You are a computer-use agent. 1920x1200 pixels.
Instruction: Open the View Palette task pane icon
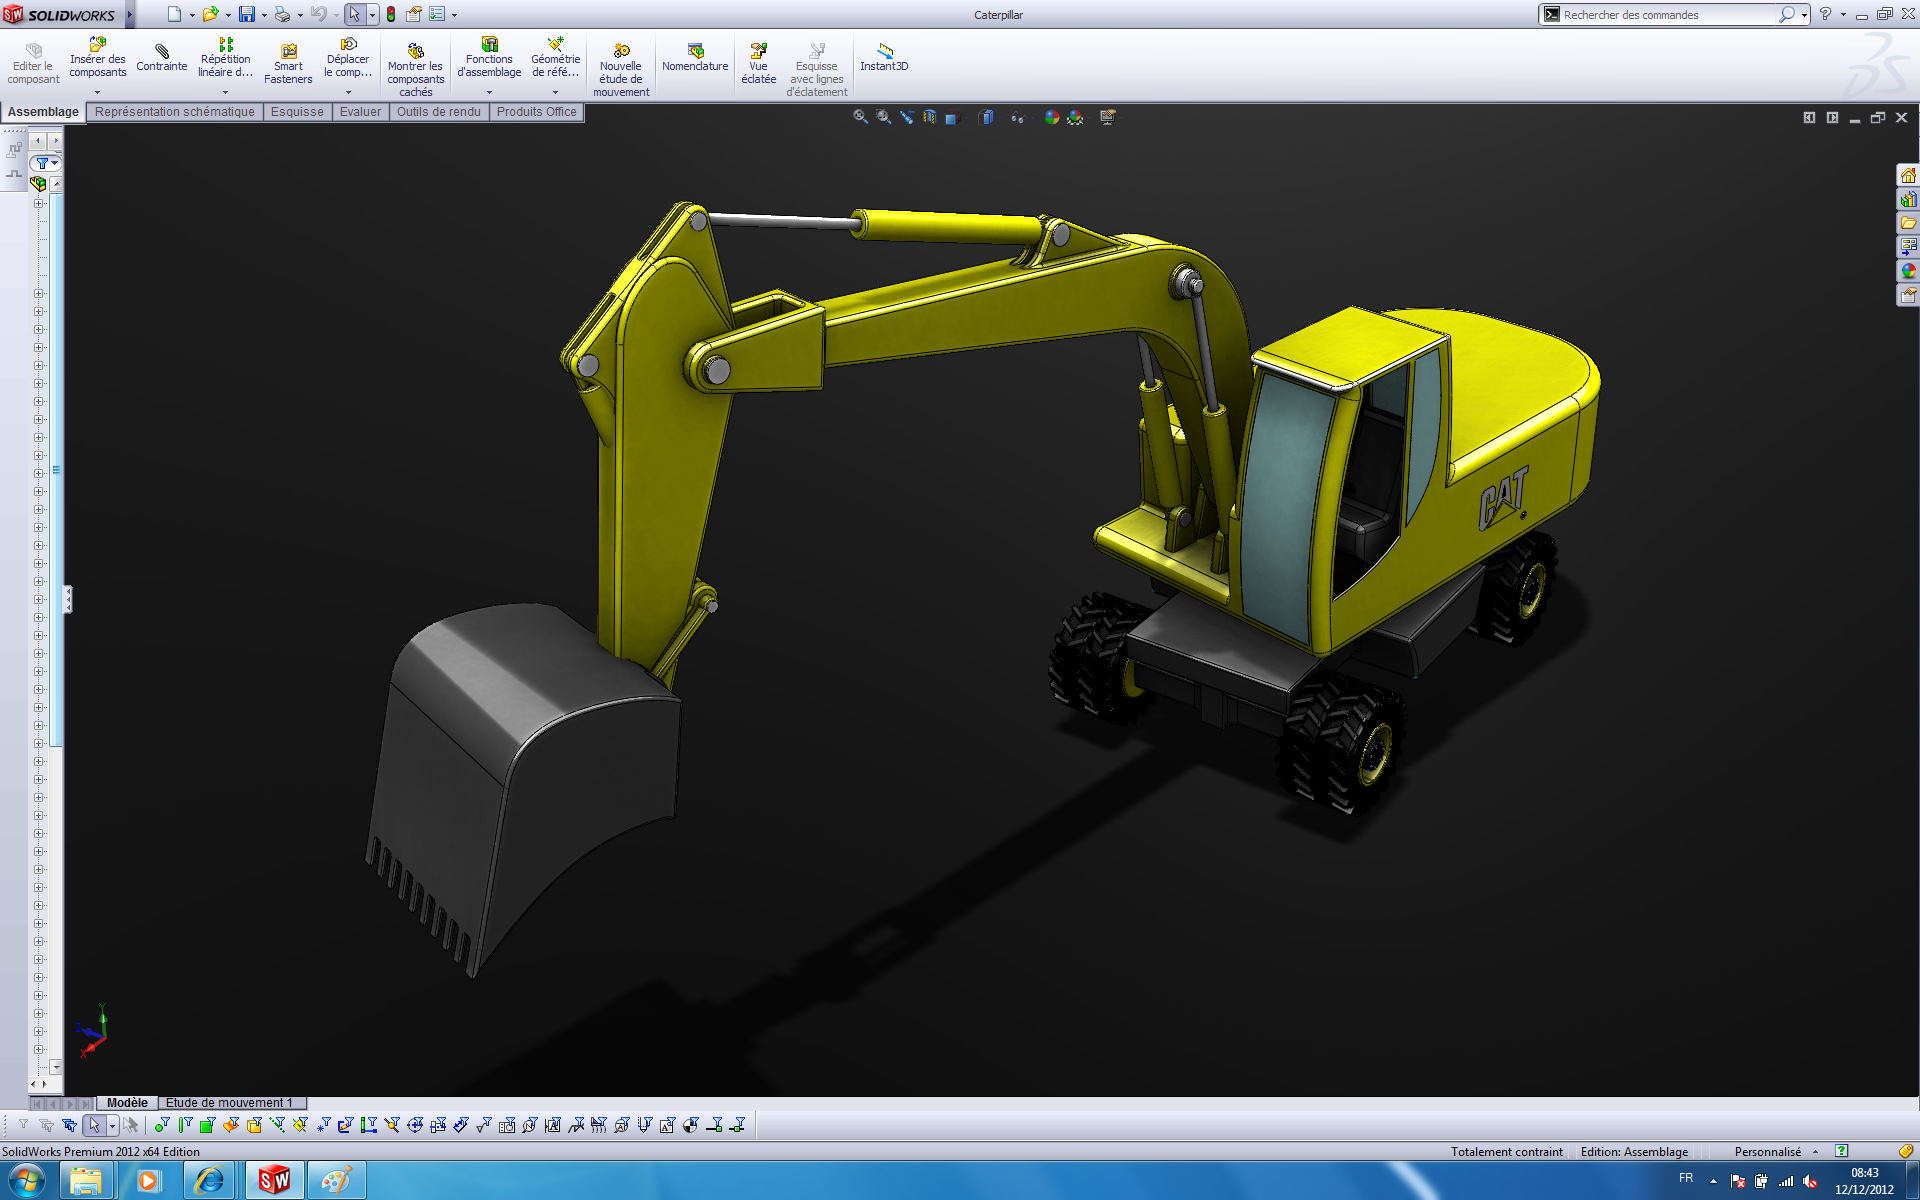1908,247
